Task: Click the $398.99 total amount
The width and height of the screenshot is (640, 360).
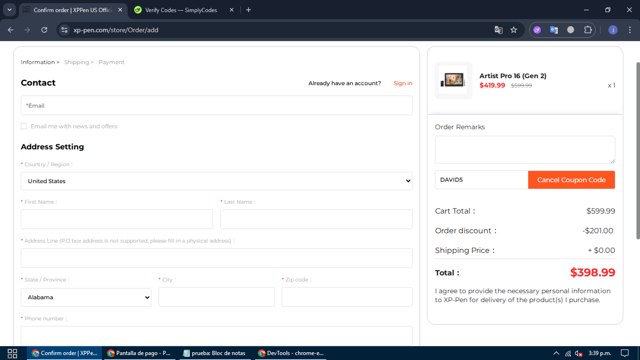Action: point(592,272)
